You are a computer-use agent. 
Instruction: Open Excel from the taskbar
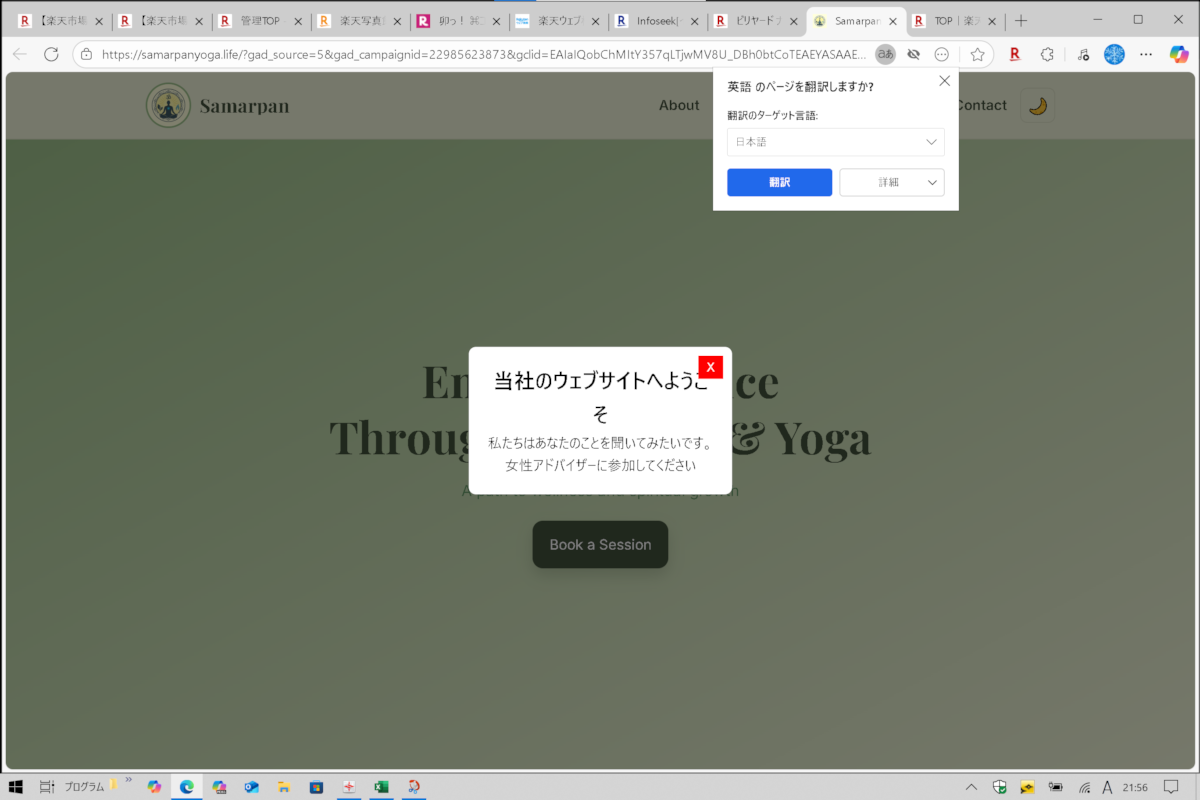tap(381, 786)
